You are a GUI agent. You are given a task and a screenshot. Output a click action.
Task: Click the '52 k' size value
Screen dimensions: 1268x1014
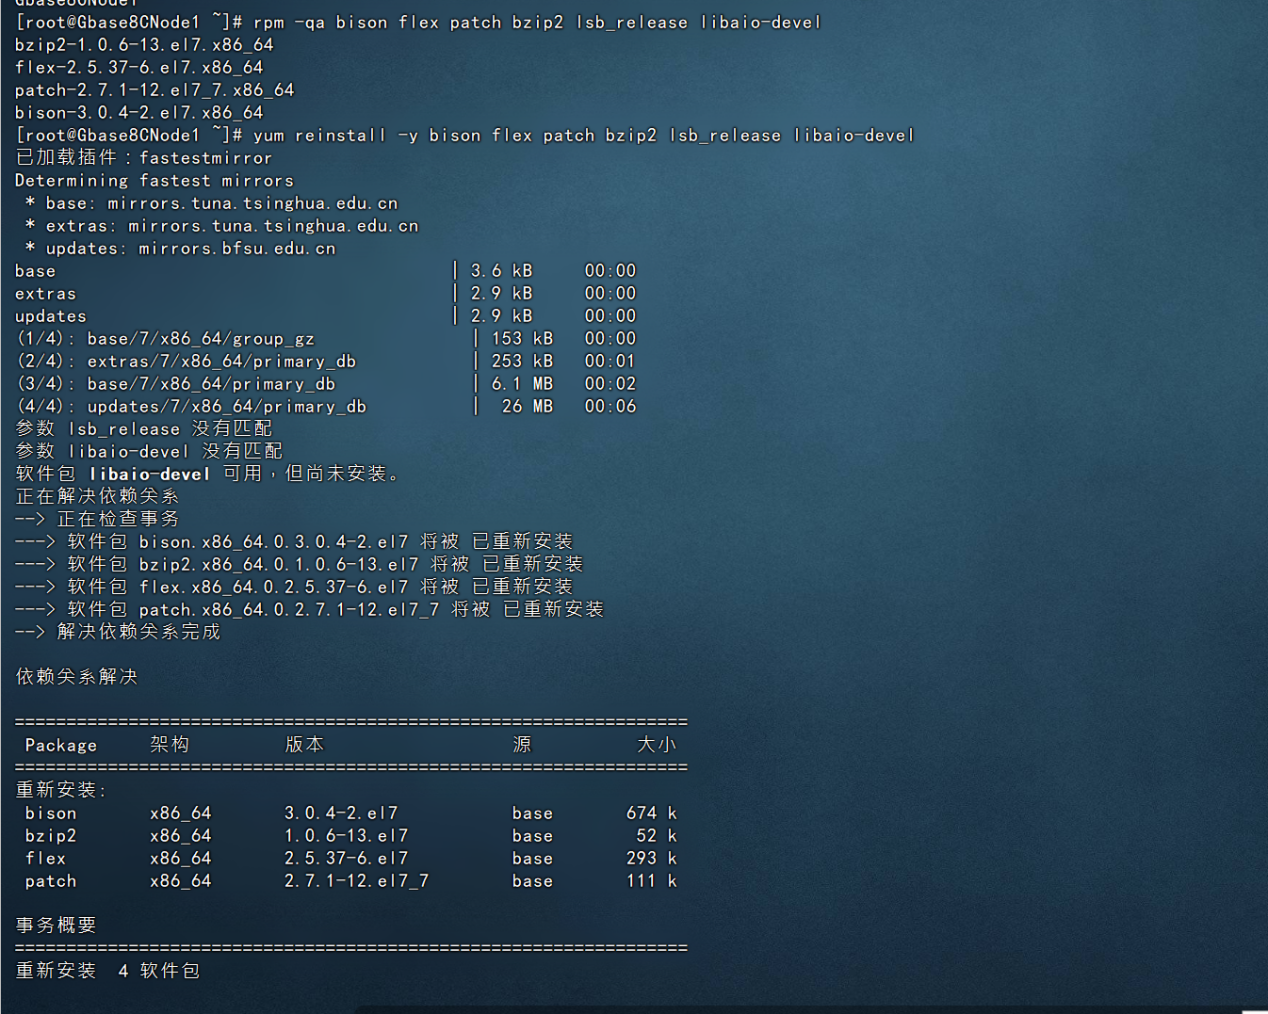[x=657, y=836]
